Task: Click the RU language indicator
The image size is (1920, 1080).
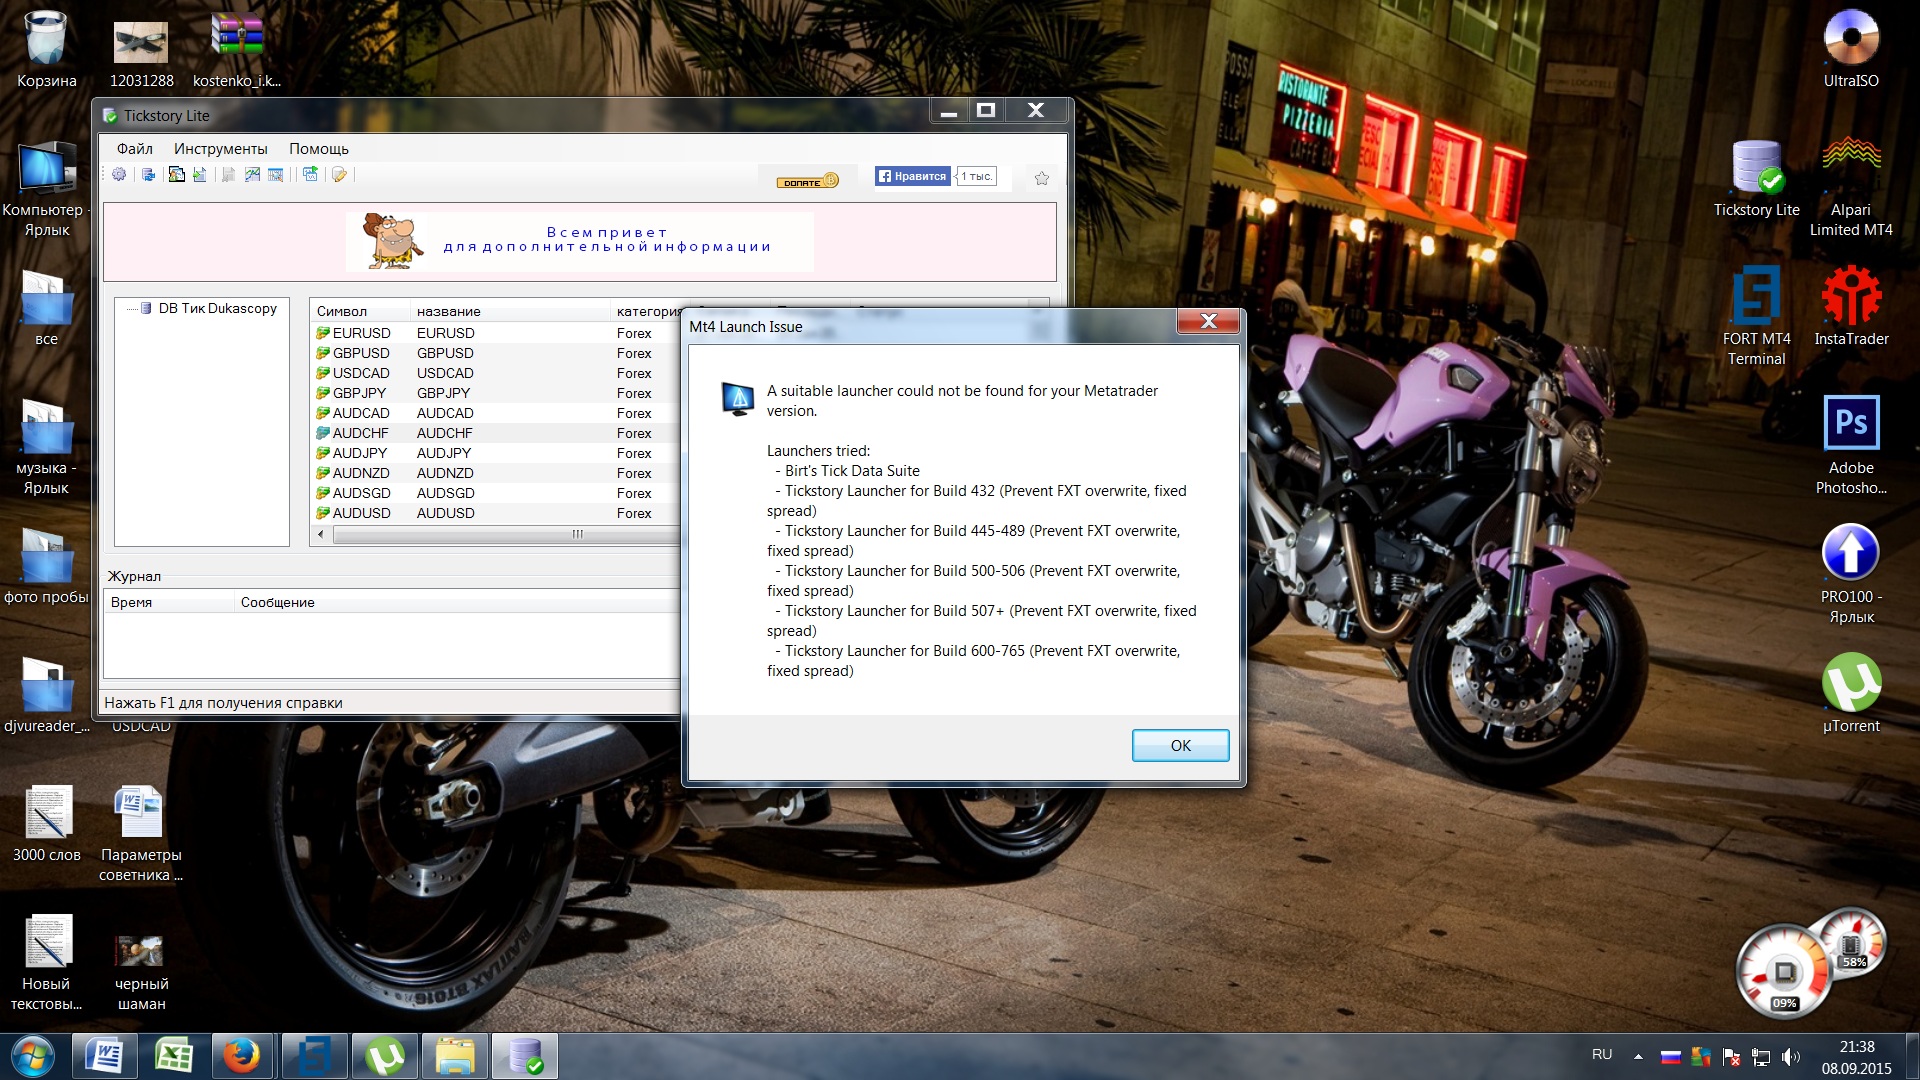Action: click(x=1602, y=1055)
